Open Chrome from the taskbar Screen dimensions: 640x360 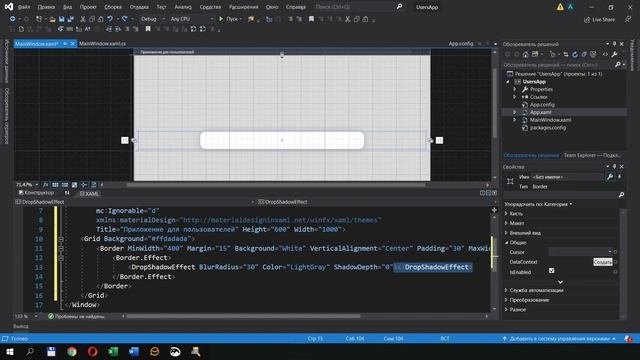tap(72, 351)
